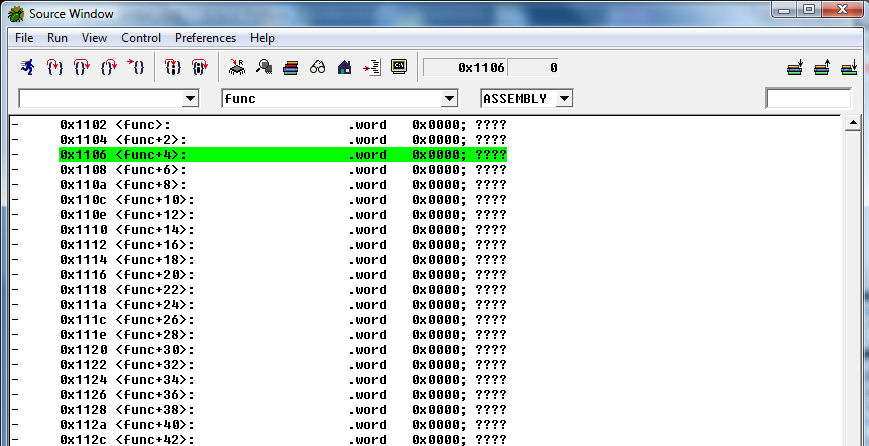Toggle breakpoint marker at 0x1110 <func+14>
This screenshot has width=869, height=446.
tap(14, 229)
